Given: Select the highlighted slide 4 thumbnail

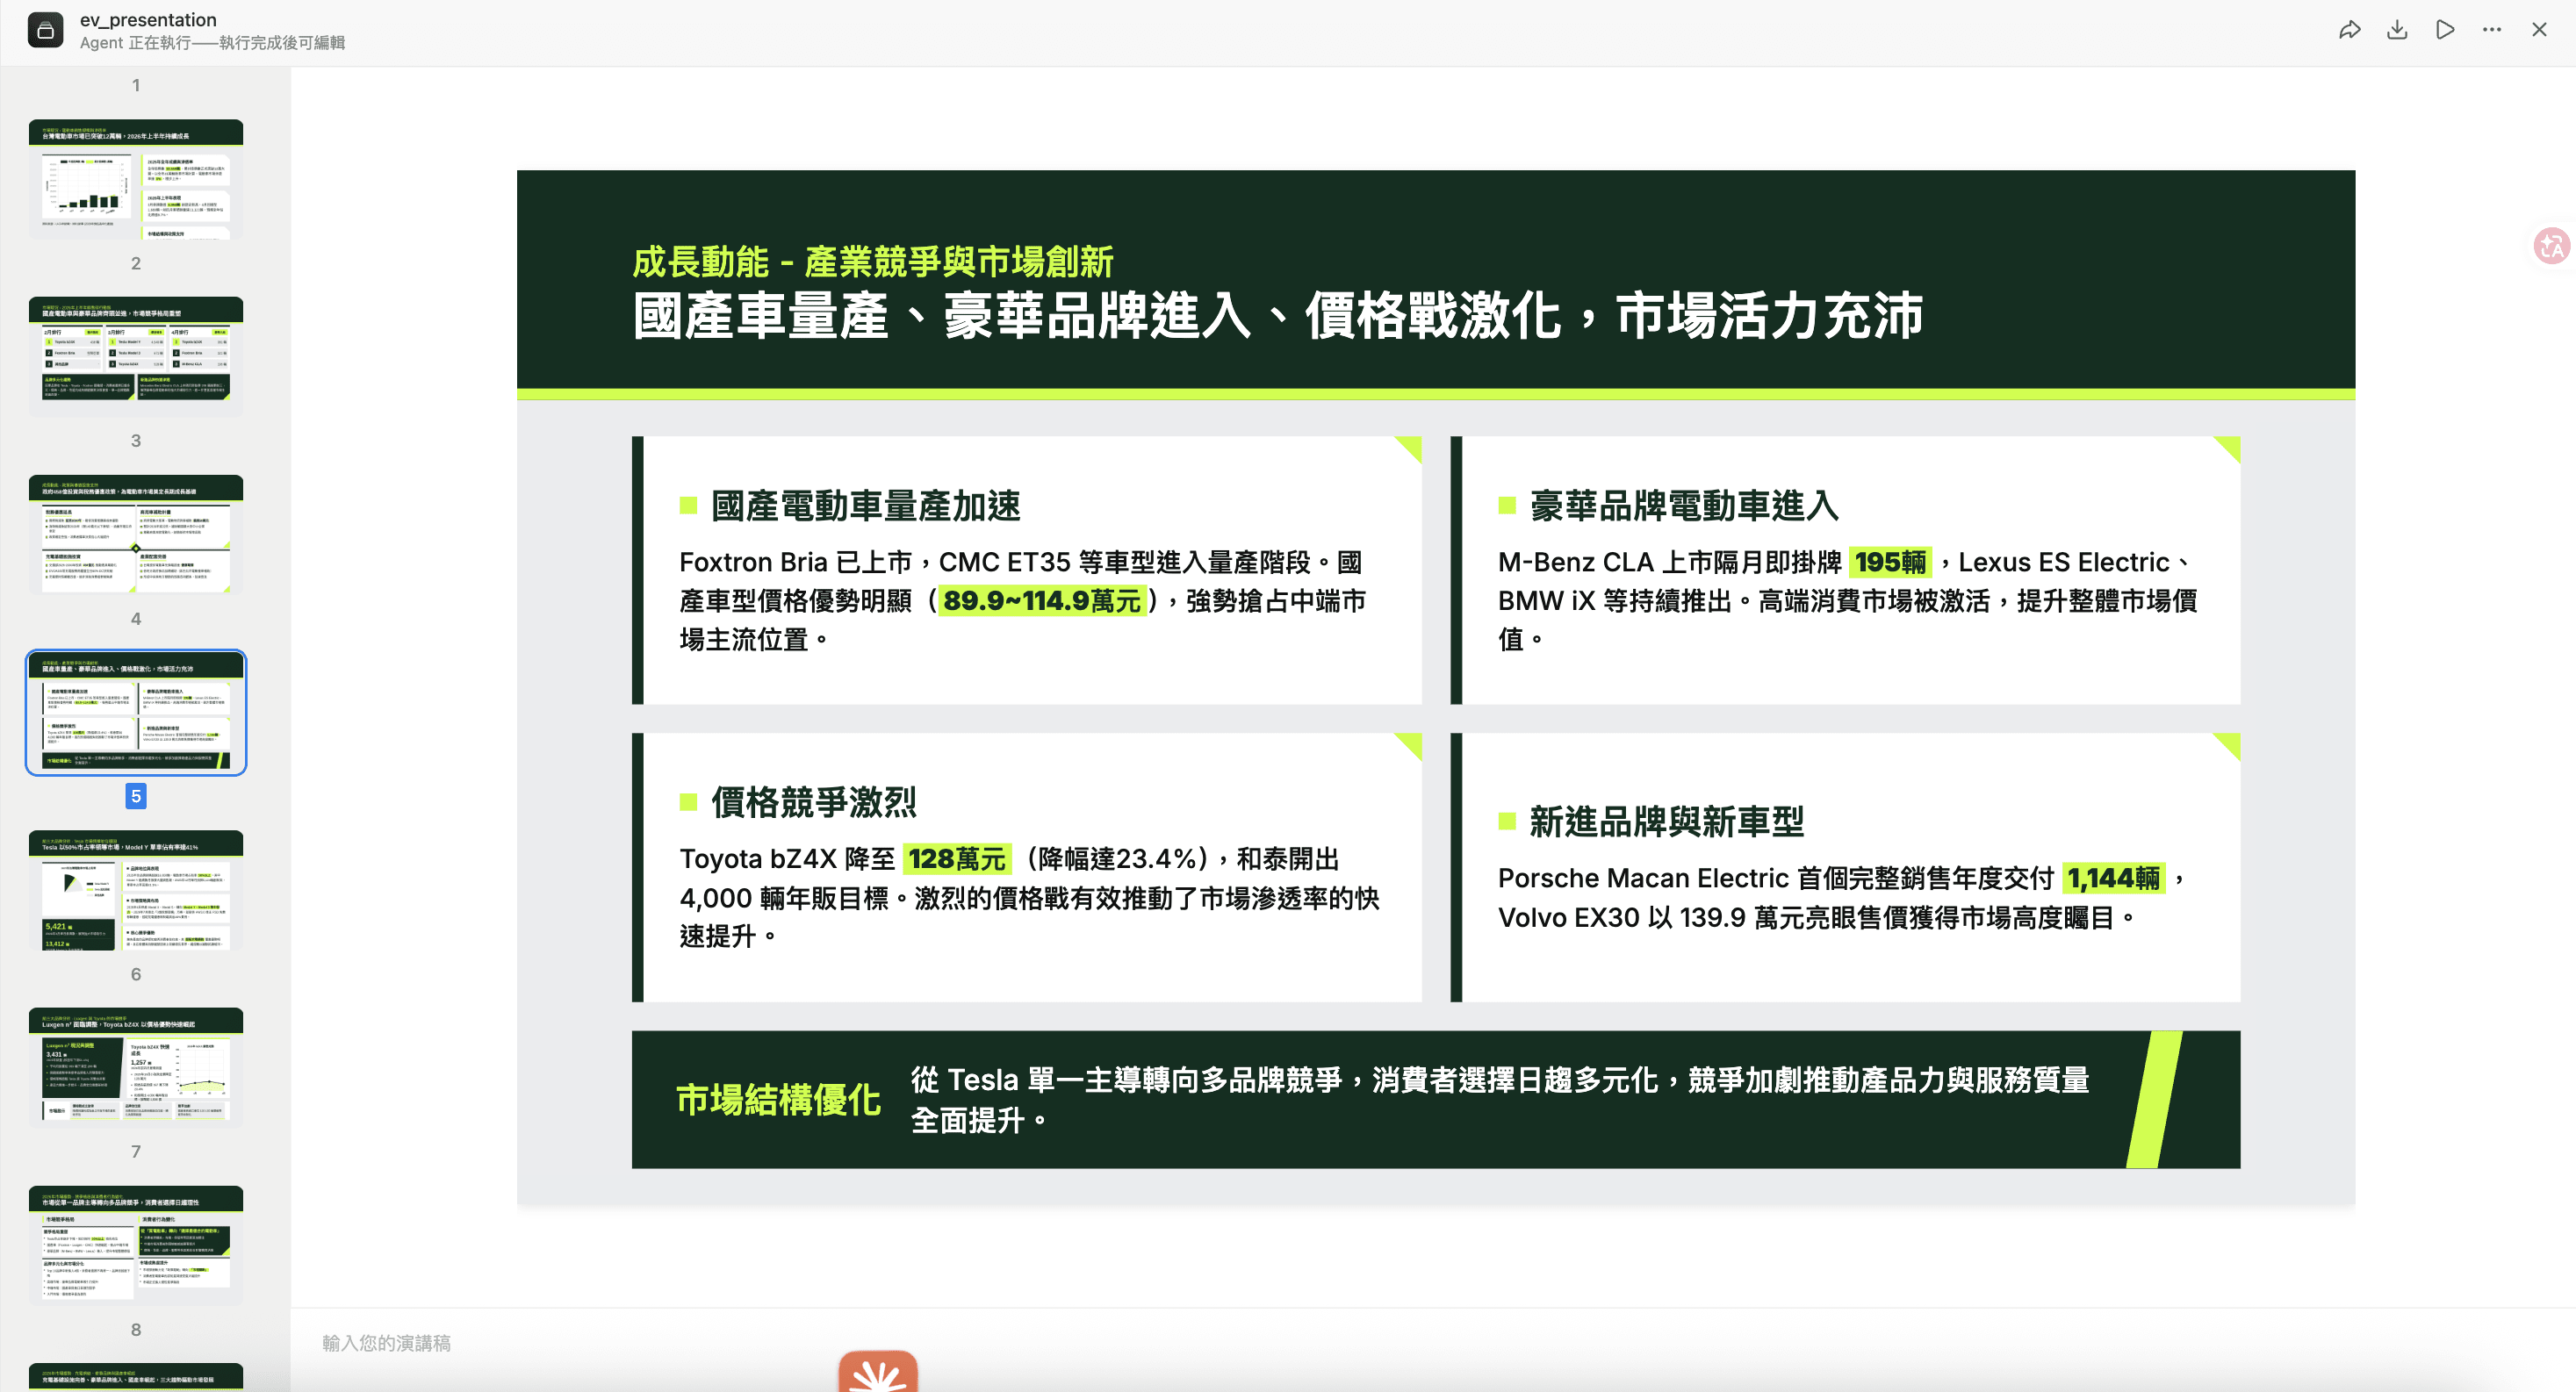Looking at the screenshot, I should 136,713.
